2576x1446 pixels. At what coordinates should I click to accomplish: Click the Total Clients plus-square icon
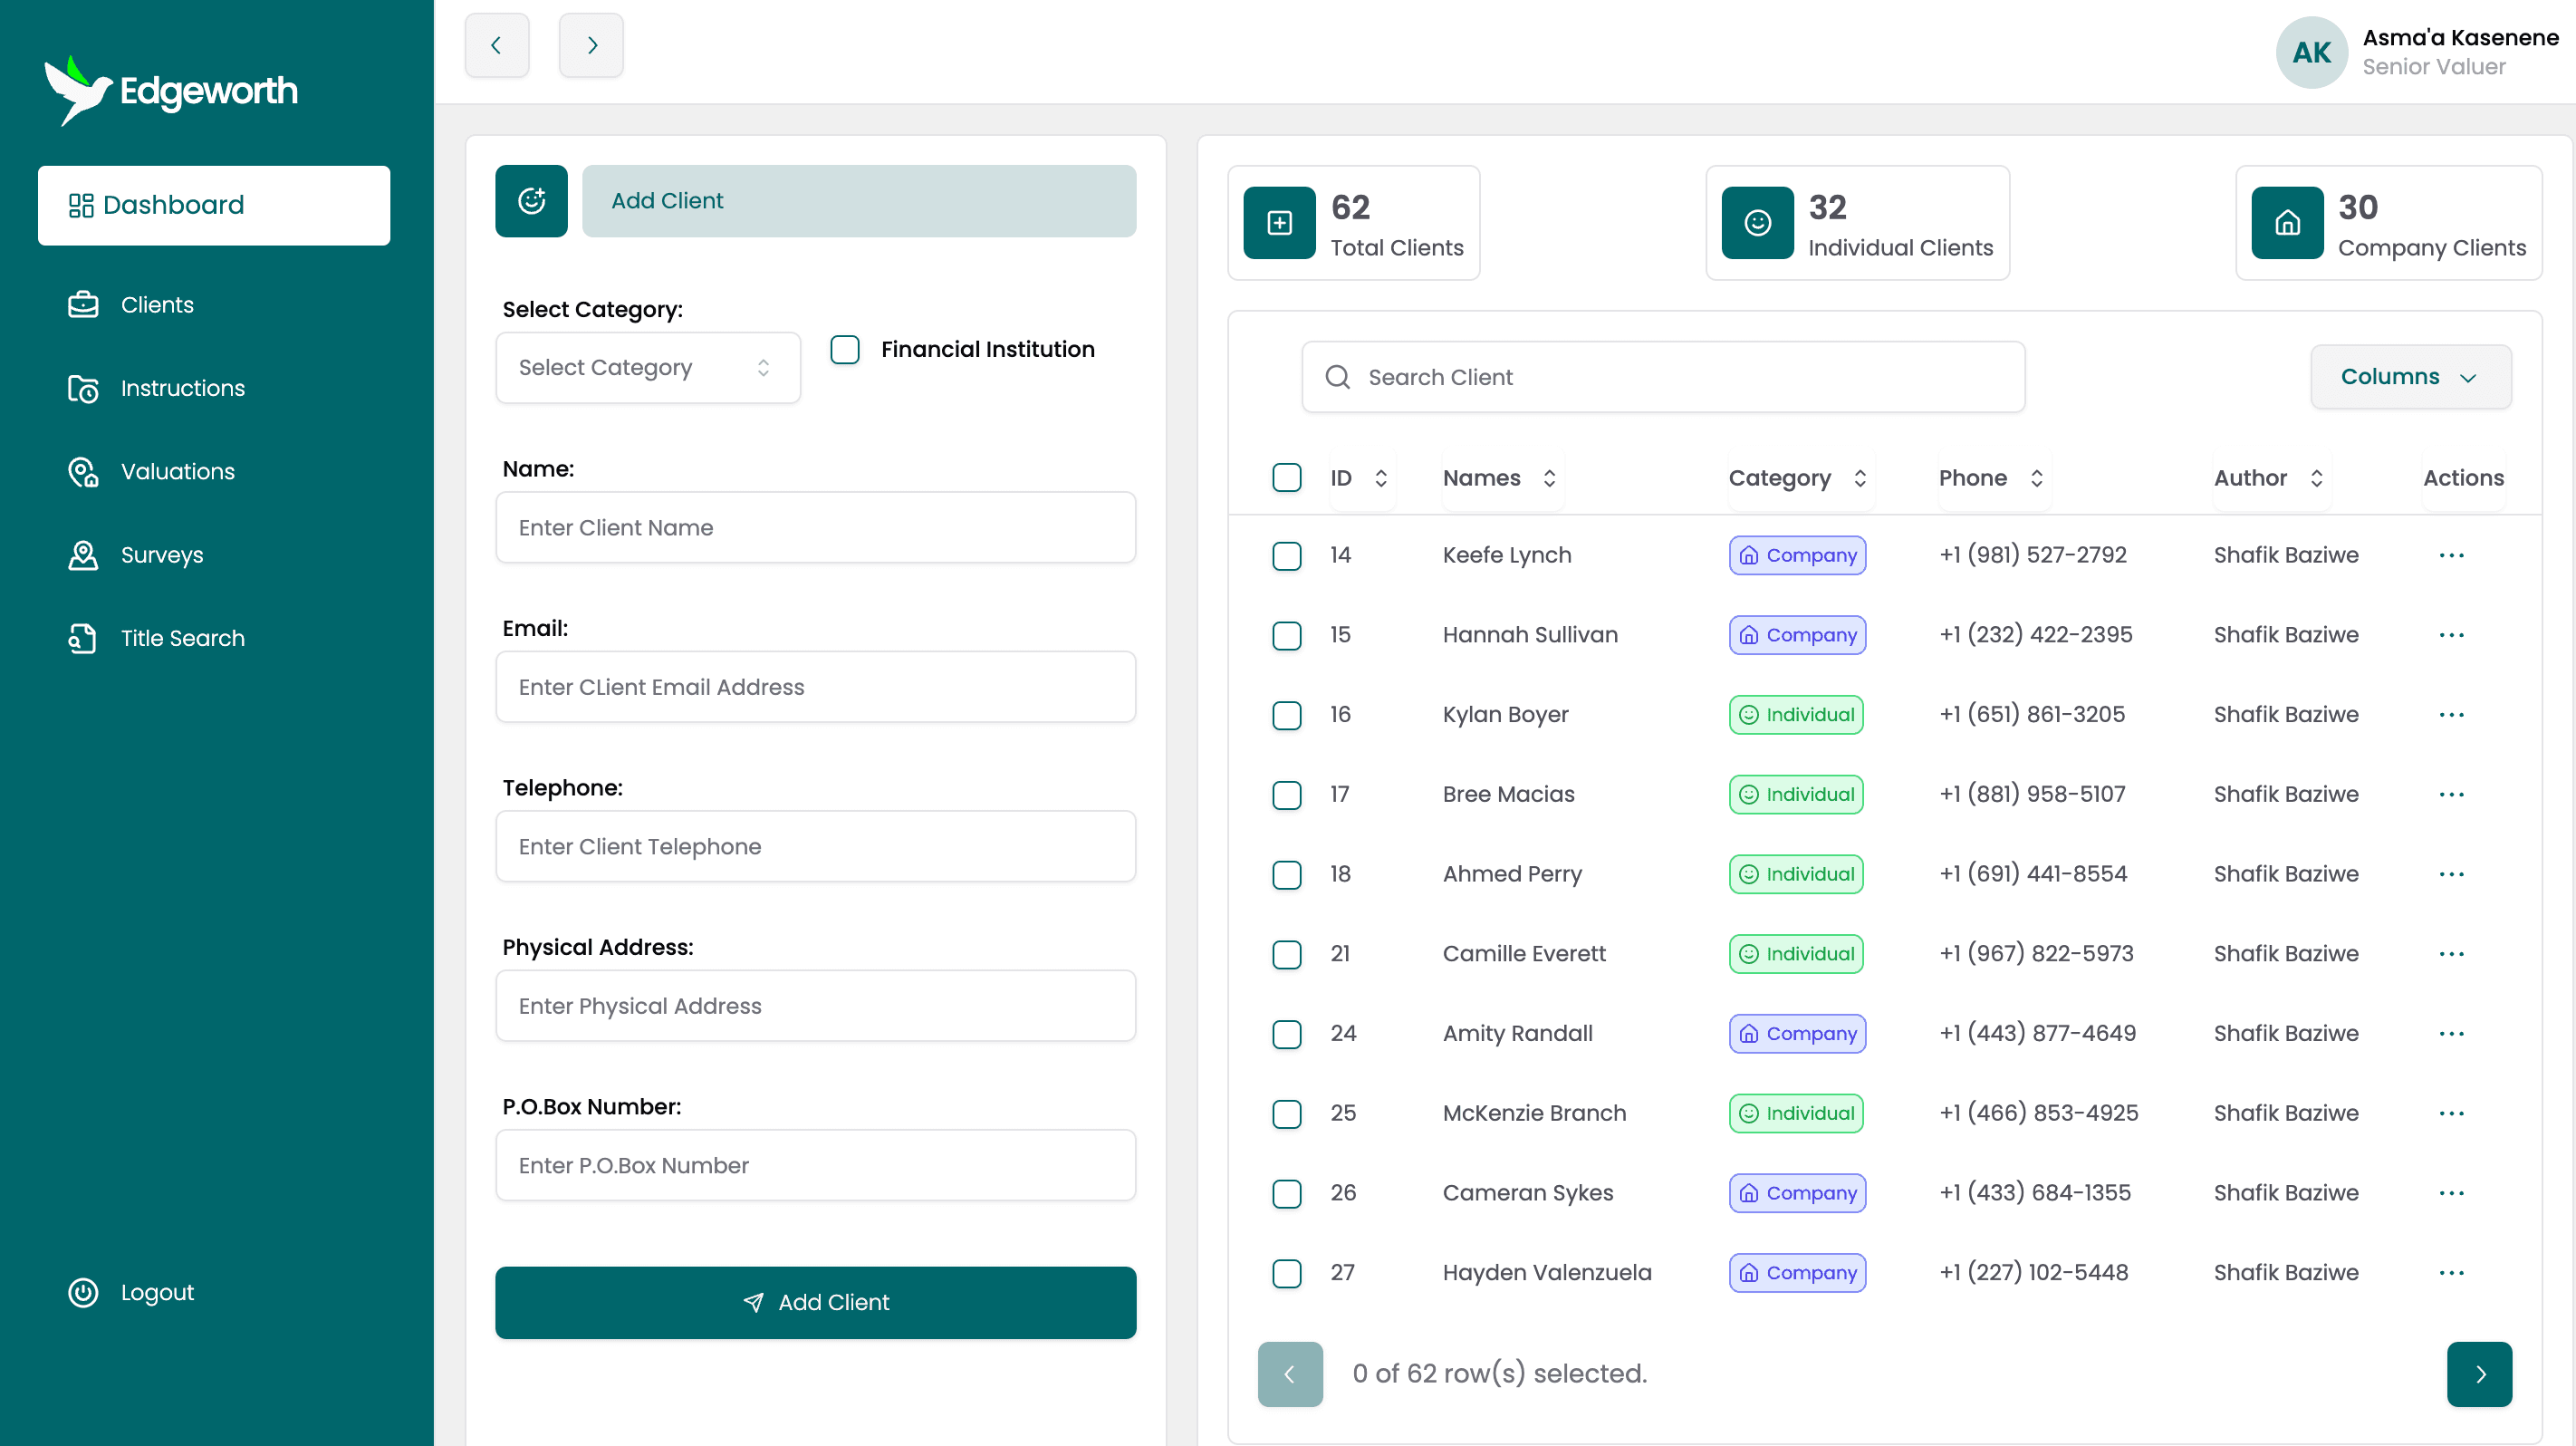coord(1279,222)
